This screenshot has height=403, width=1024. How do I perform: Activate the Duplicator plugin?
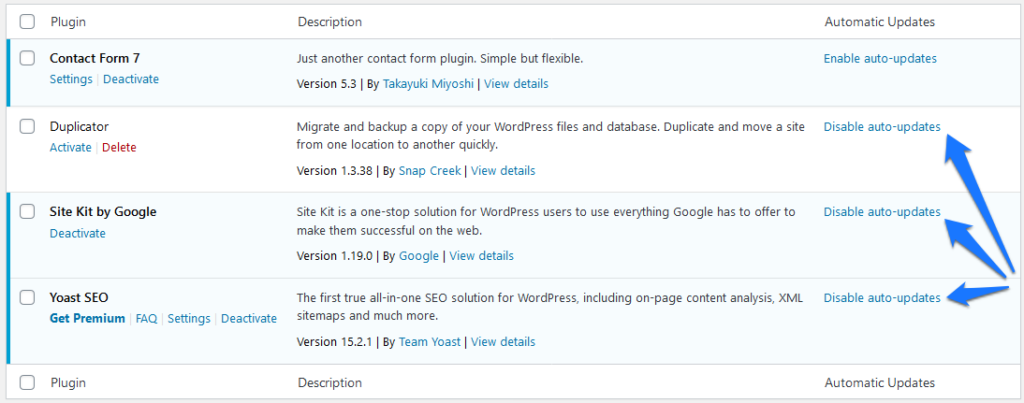71,148
